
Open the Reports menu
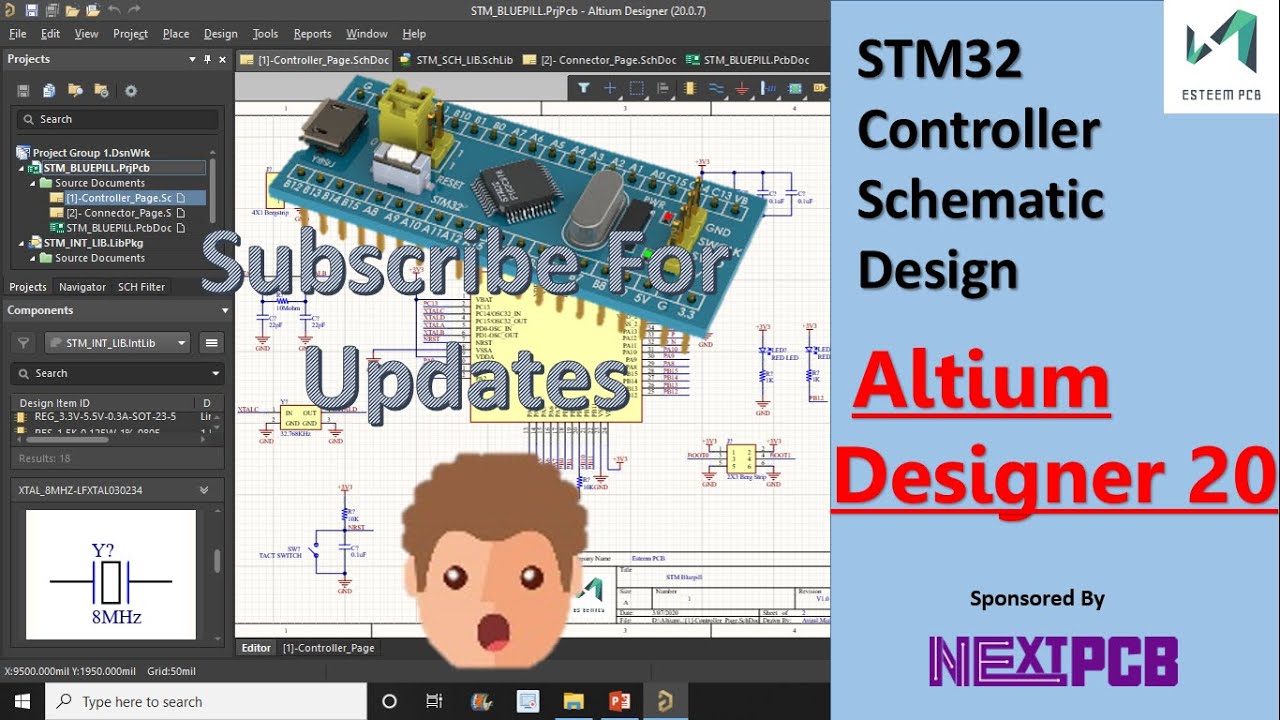tap(312, 33)
